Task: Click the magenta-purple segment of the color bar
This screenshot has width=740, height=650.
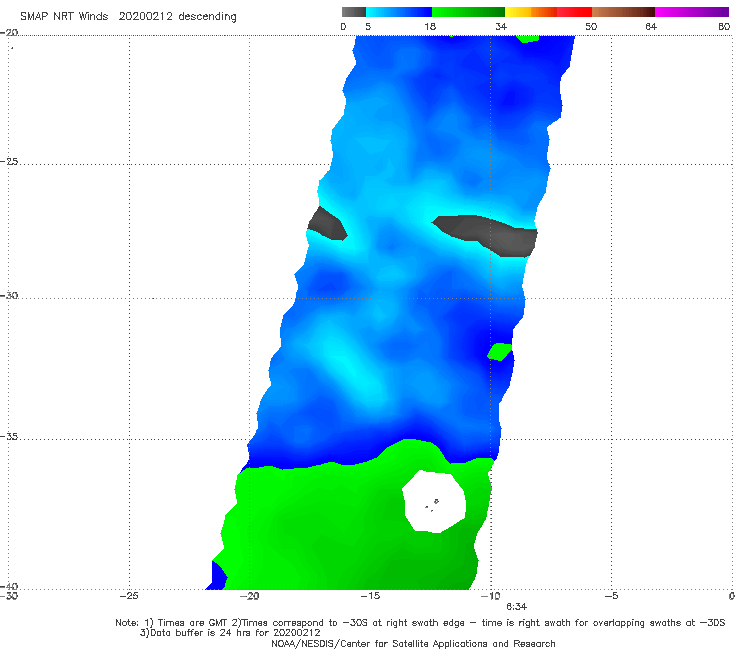Action: (692, 12)
